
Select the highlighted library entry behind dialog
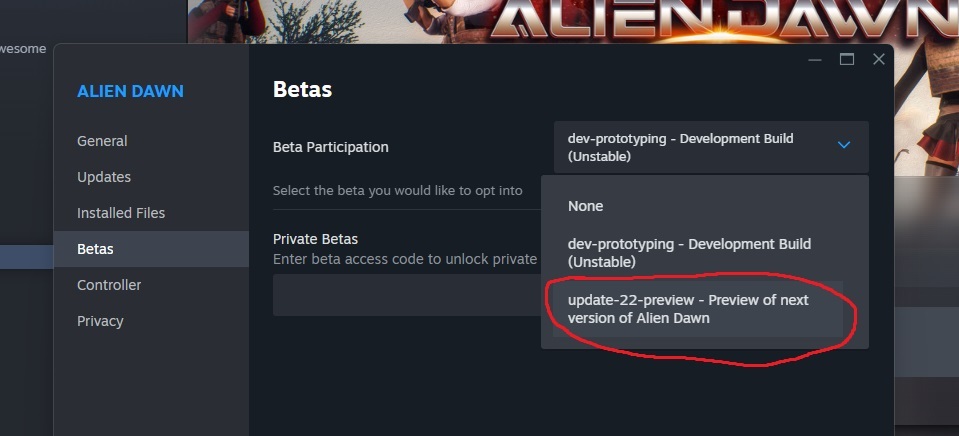(26, 257)
